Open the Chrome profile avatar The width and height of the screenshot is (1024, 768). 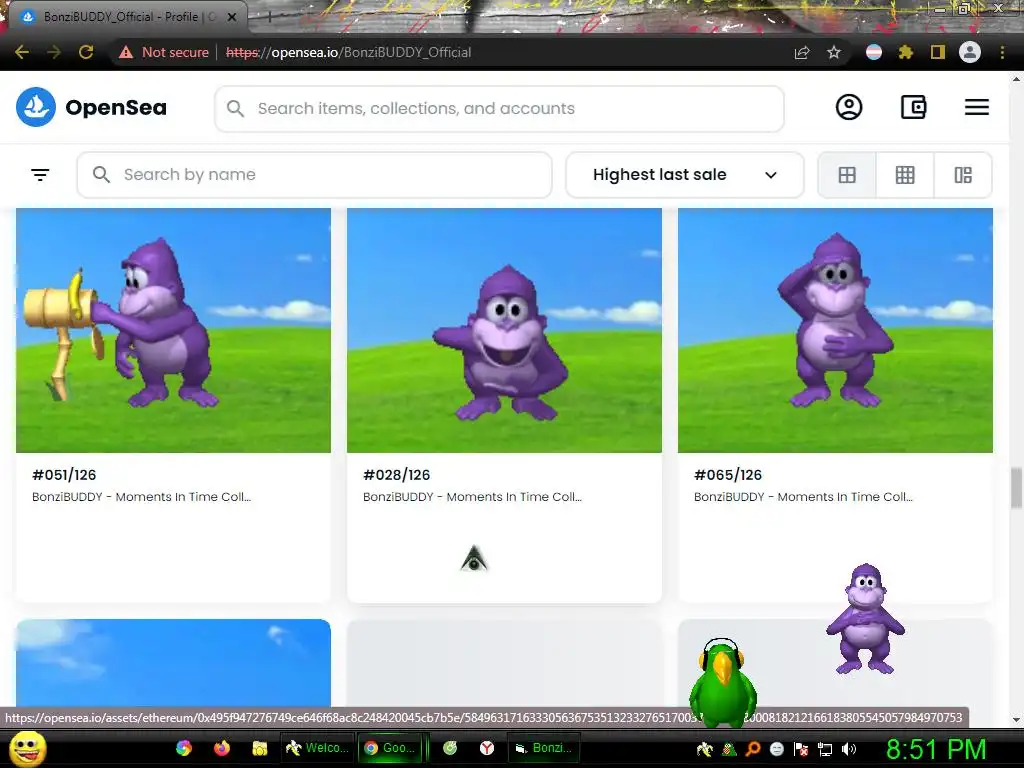tap(970, 52)
